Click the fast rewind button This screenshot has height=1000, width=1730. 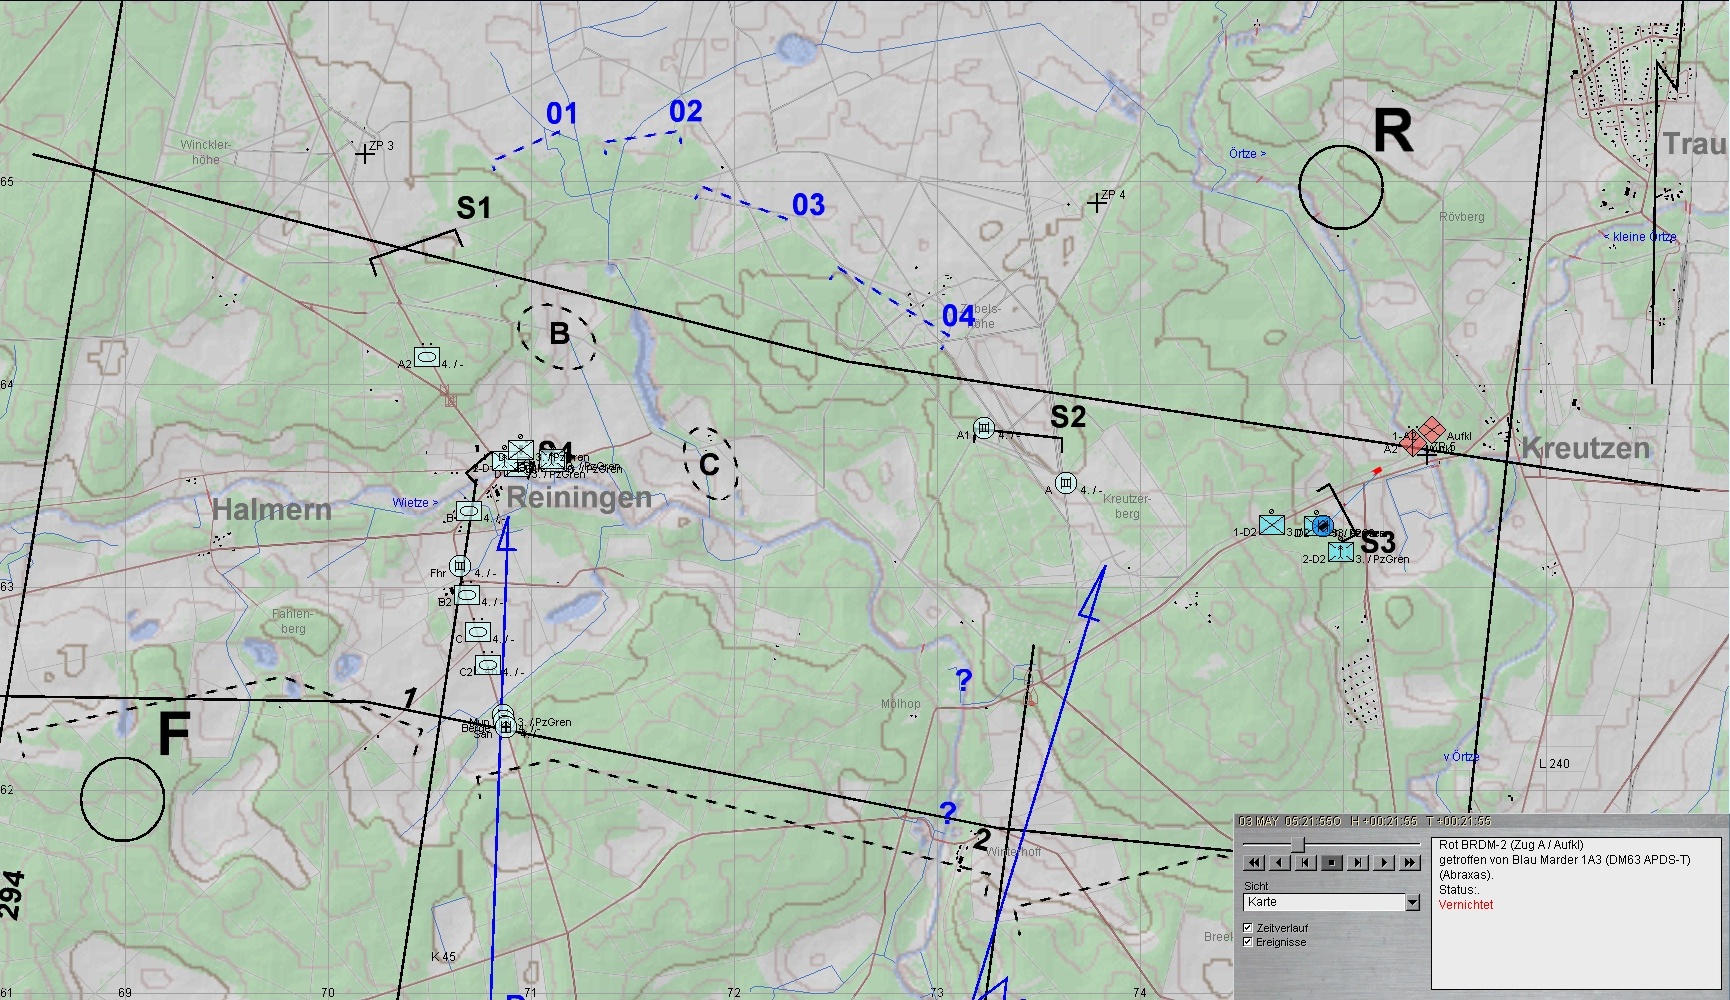pyautogui.click(x=1254, y=863)
